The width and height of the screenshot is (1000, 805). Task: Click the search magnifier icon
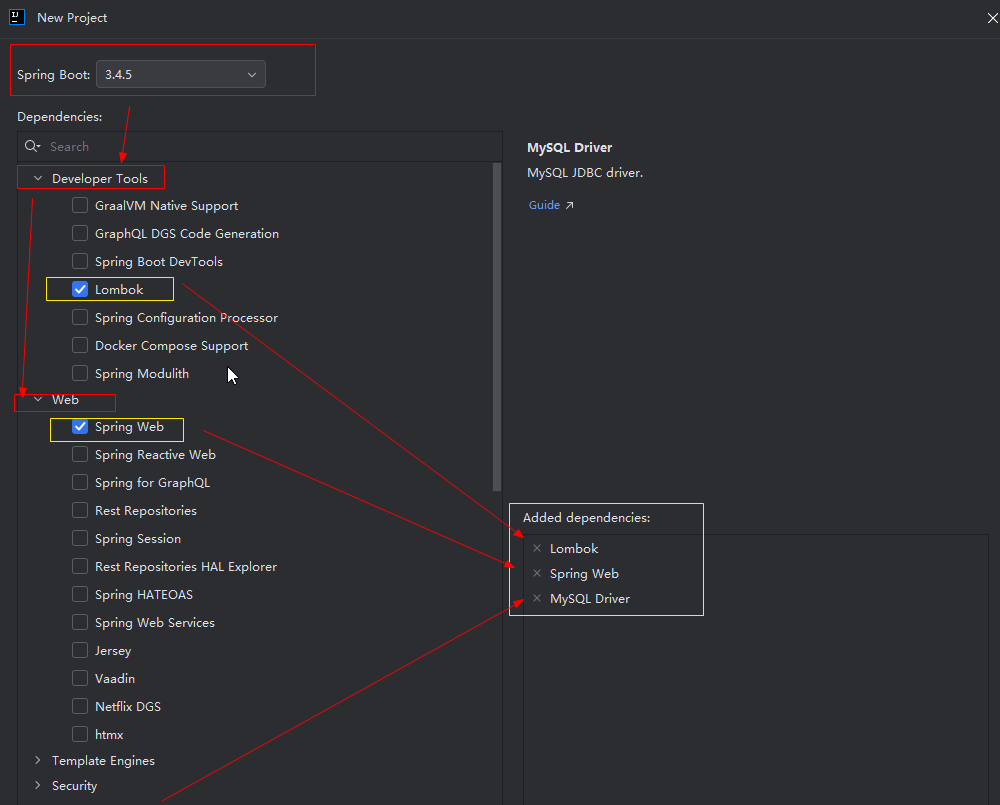(x=32, y=147)
